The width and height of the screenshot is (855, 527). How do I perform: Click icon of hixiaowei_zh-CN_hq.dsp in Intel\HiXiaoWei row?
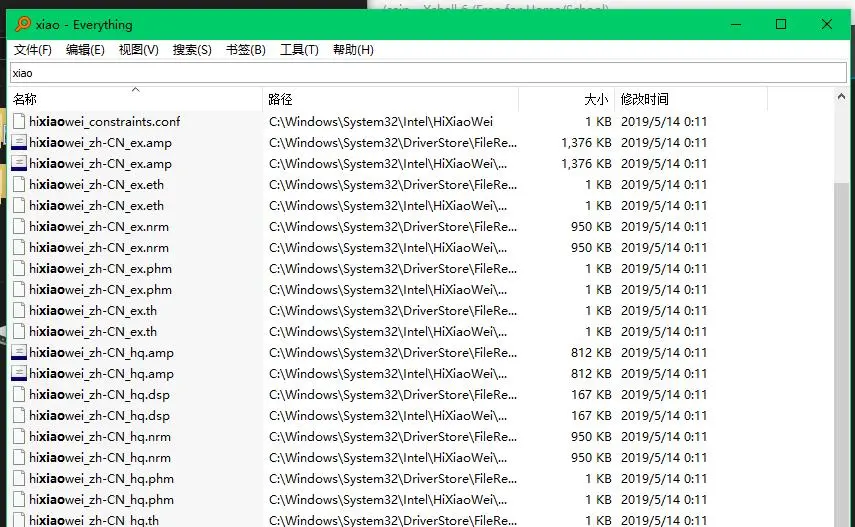pos(19,415)
